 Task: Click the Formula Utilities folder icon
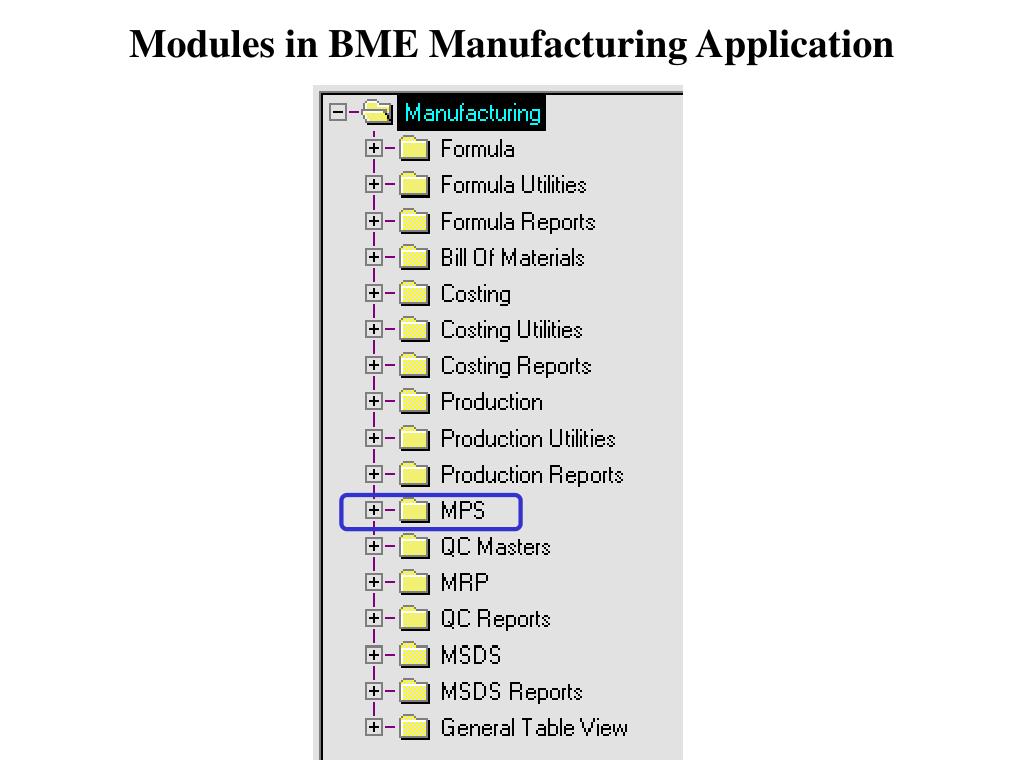click(414, 185)
